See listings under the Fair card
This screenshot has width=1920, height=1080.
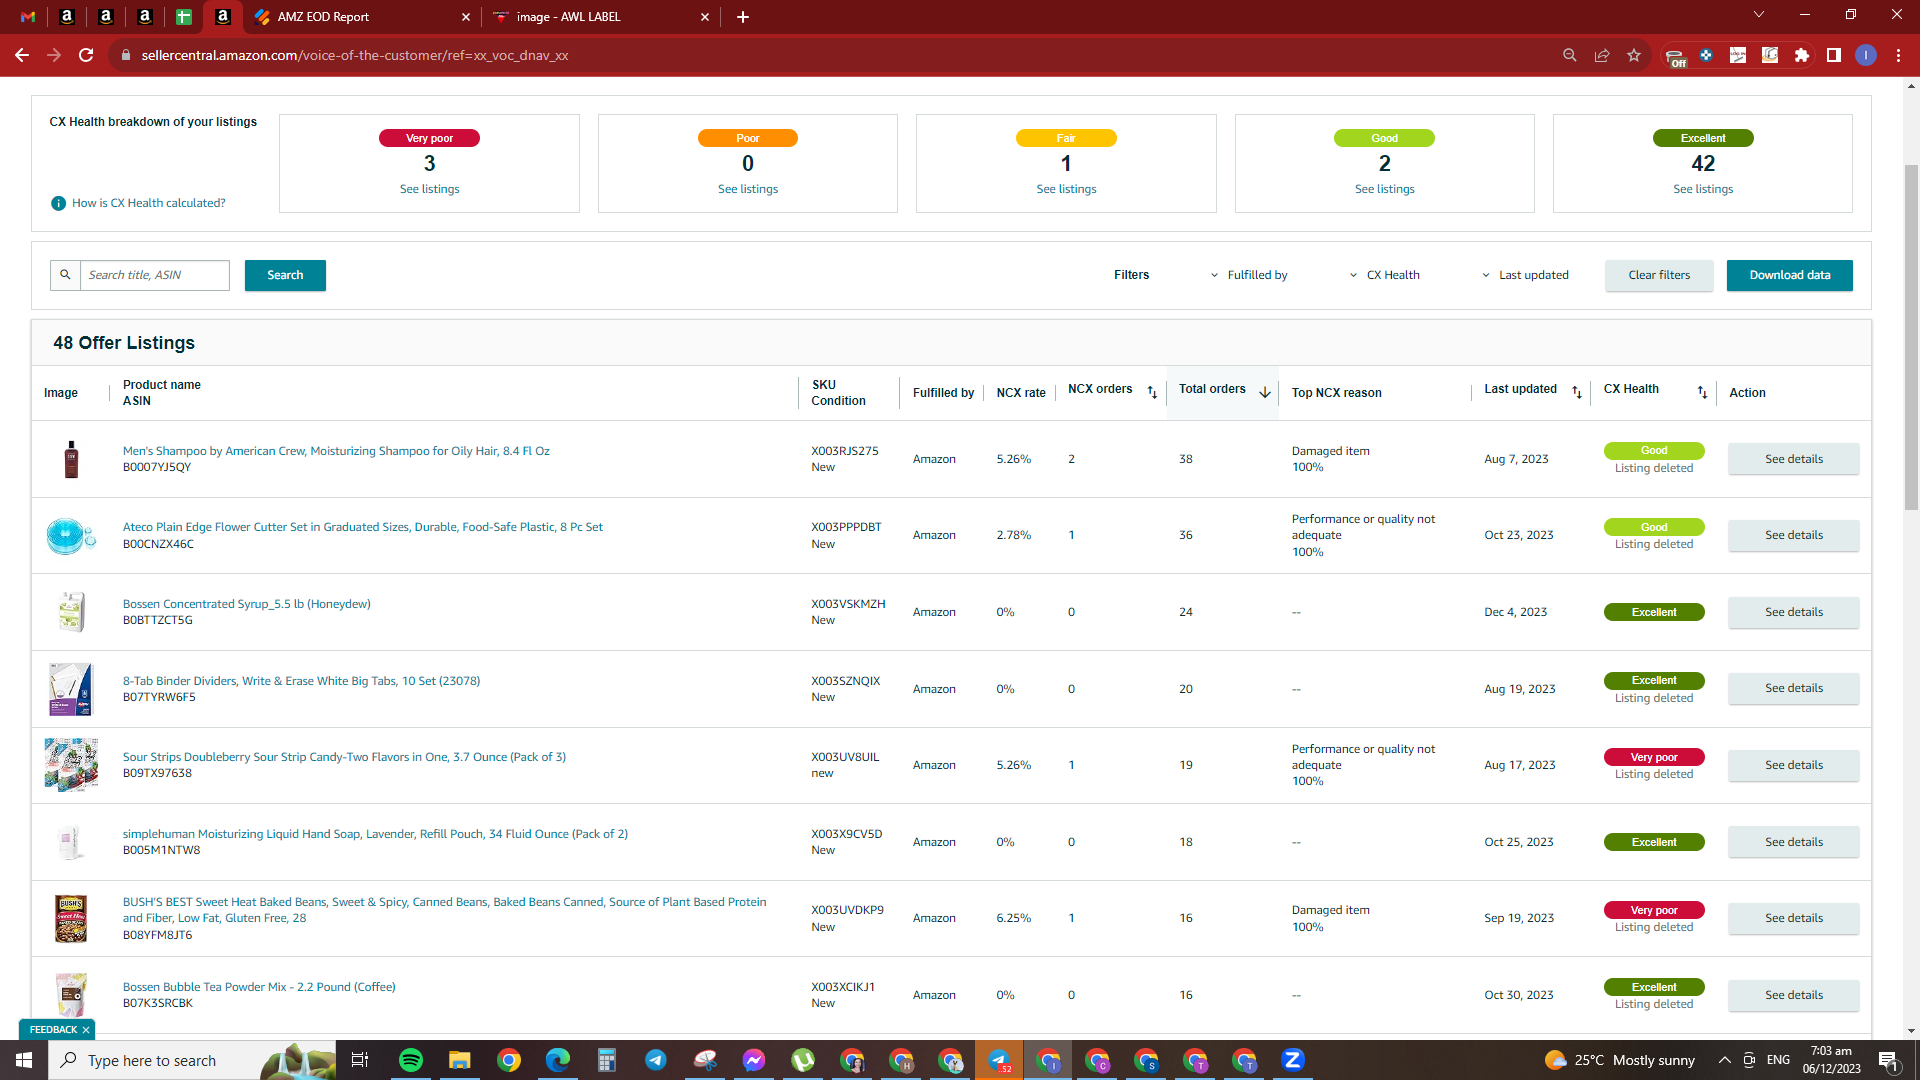click(x=1066, y=189)
